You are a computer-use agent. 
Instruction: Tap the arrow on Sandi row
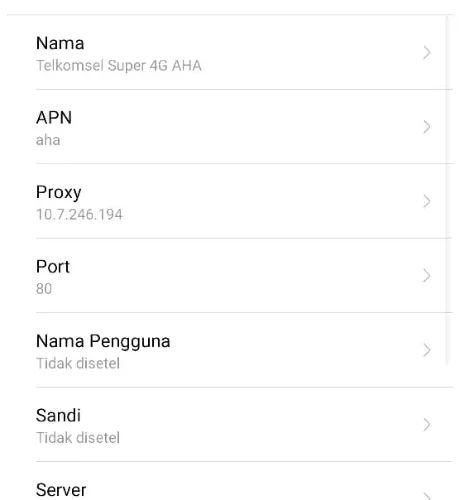point(426,425)
